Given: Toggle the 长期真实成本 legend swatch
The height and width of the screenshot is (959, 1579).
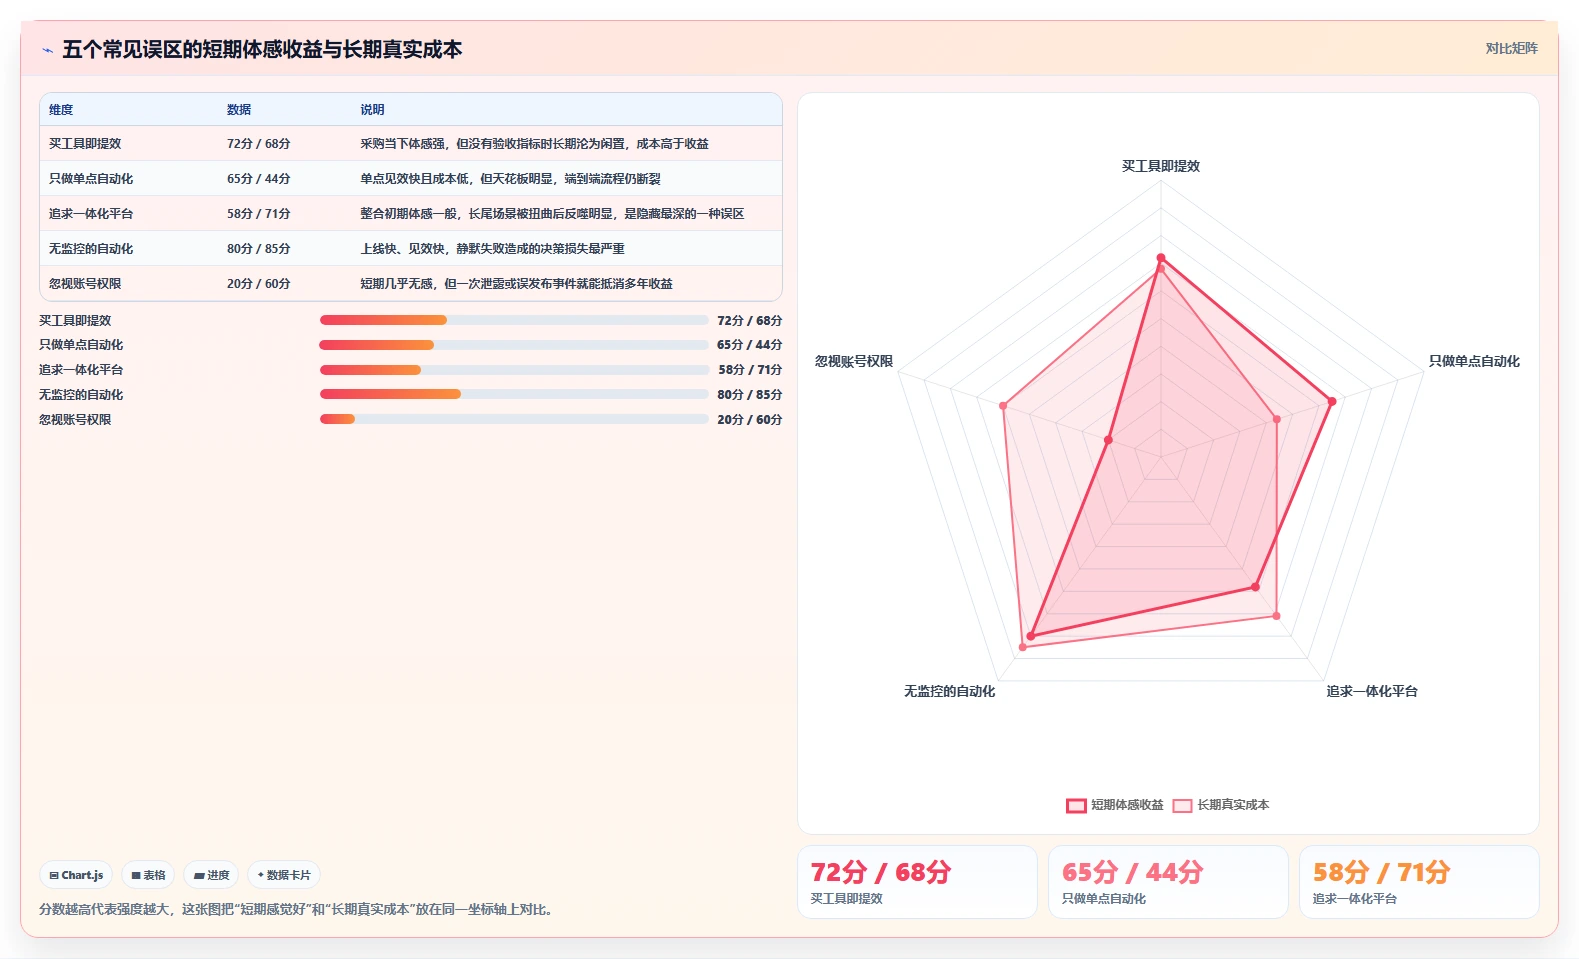Looking at the screenshot, I should [x=1182, y=805].
